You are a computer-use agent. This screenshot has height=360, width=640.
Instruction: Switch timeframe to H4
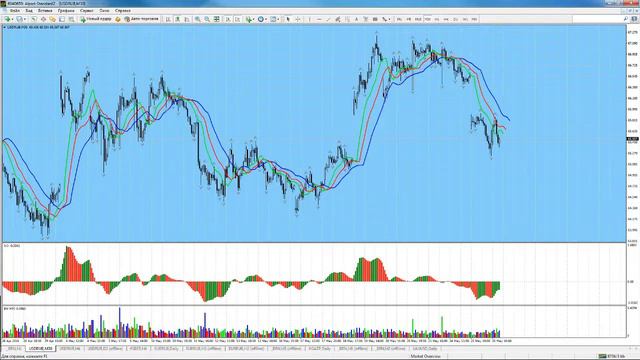[446, 19]
